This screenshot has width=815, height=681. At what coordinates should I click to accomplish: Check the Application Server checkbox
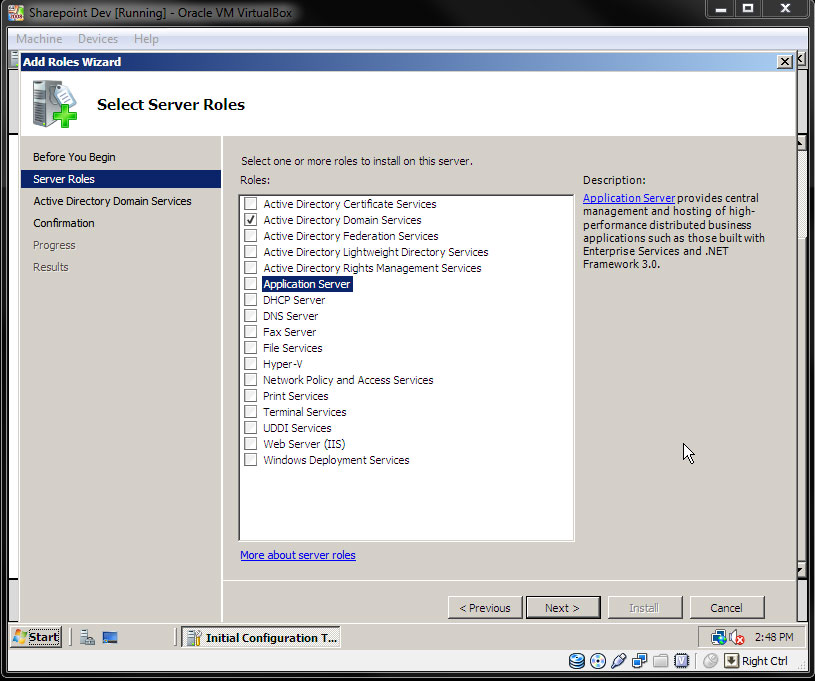[x=251, y=284]
